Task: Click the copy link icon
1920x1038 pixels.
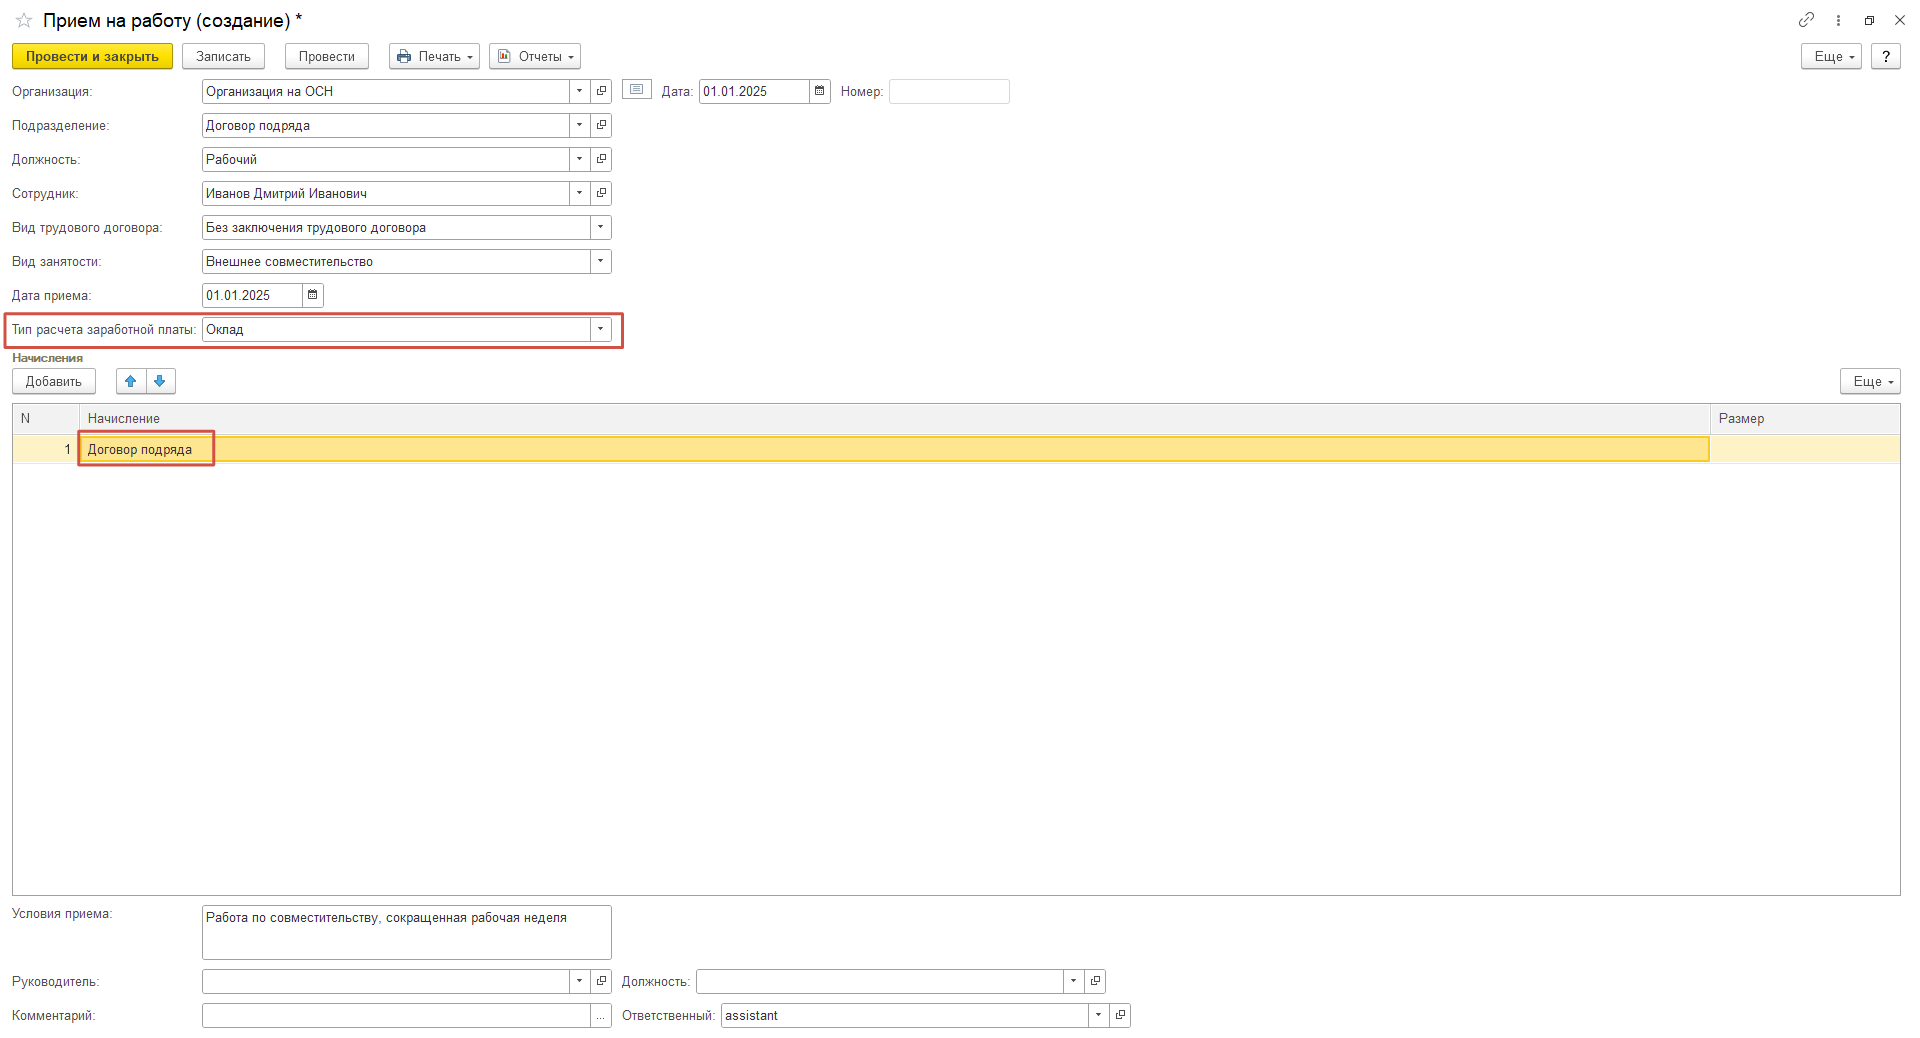Action: (x=1806, y=20)
